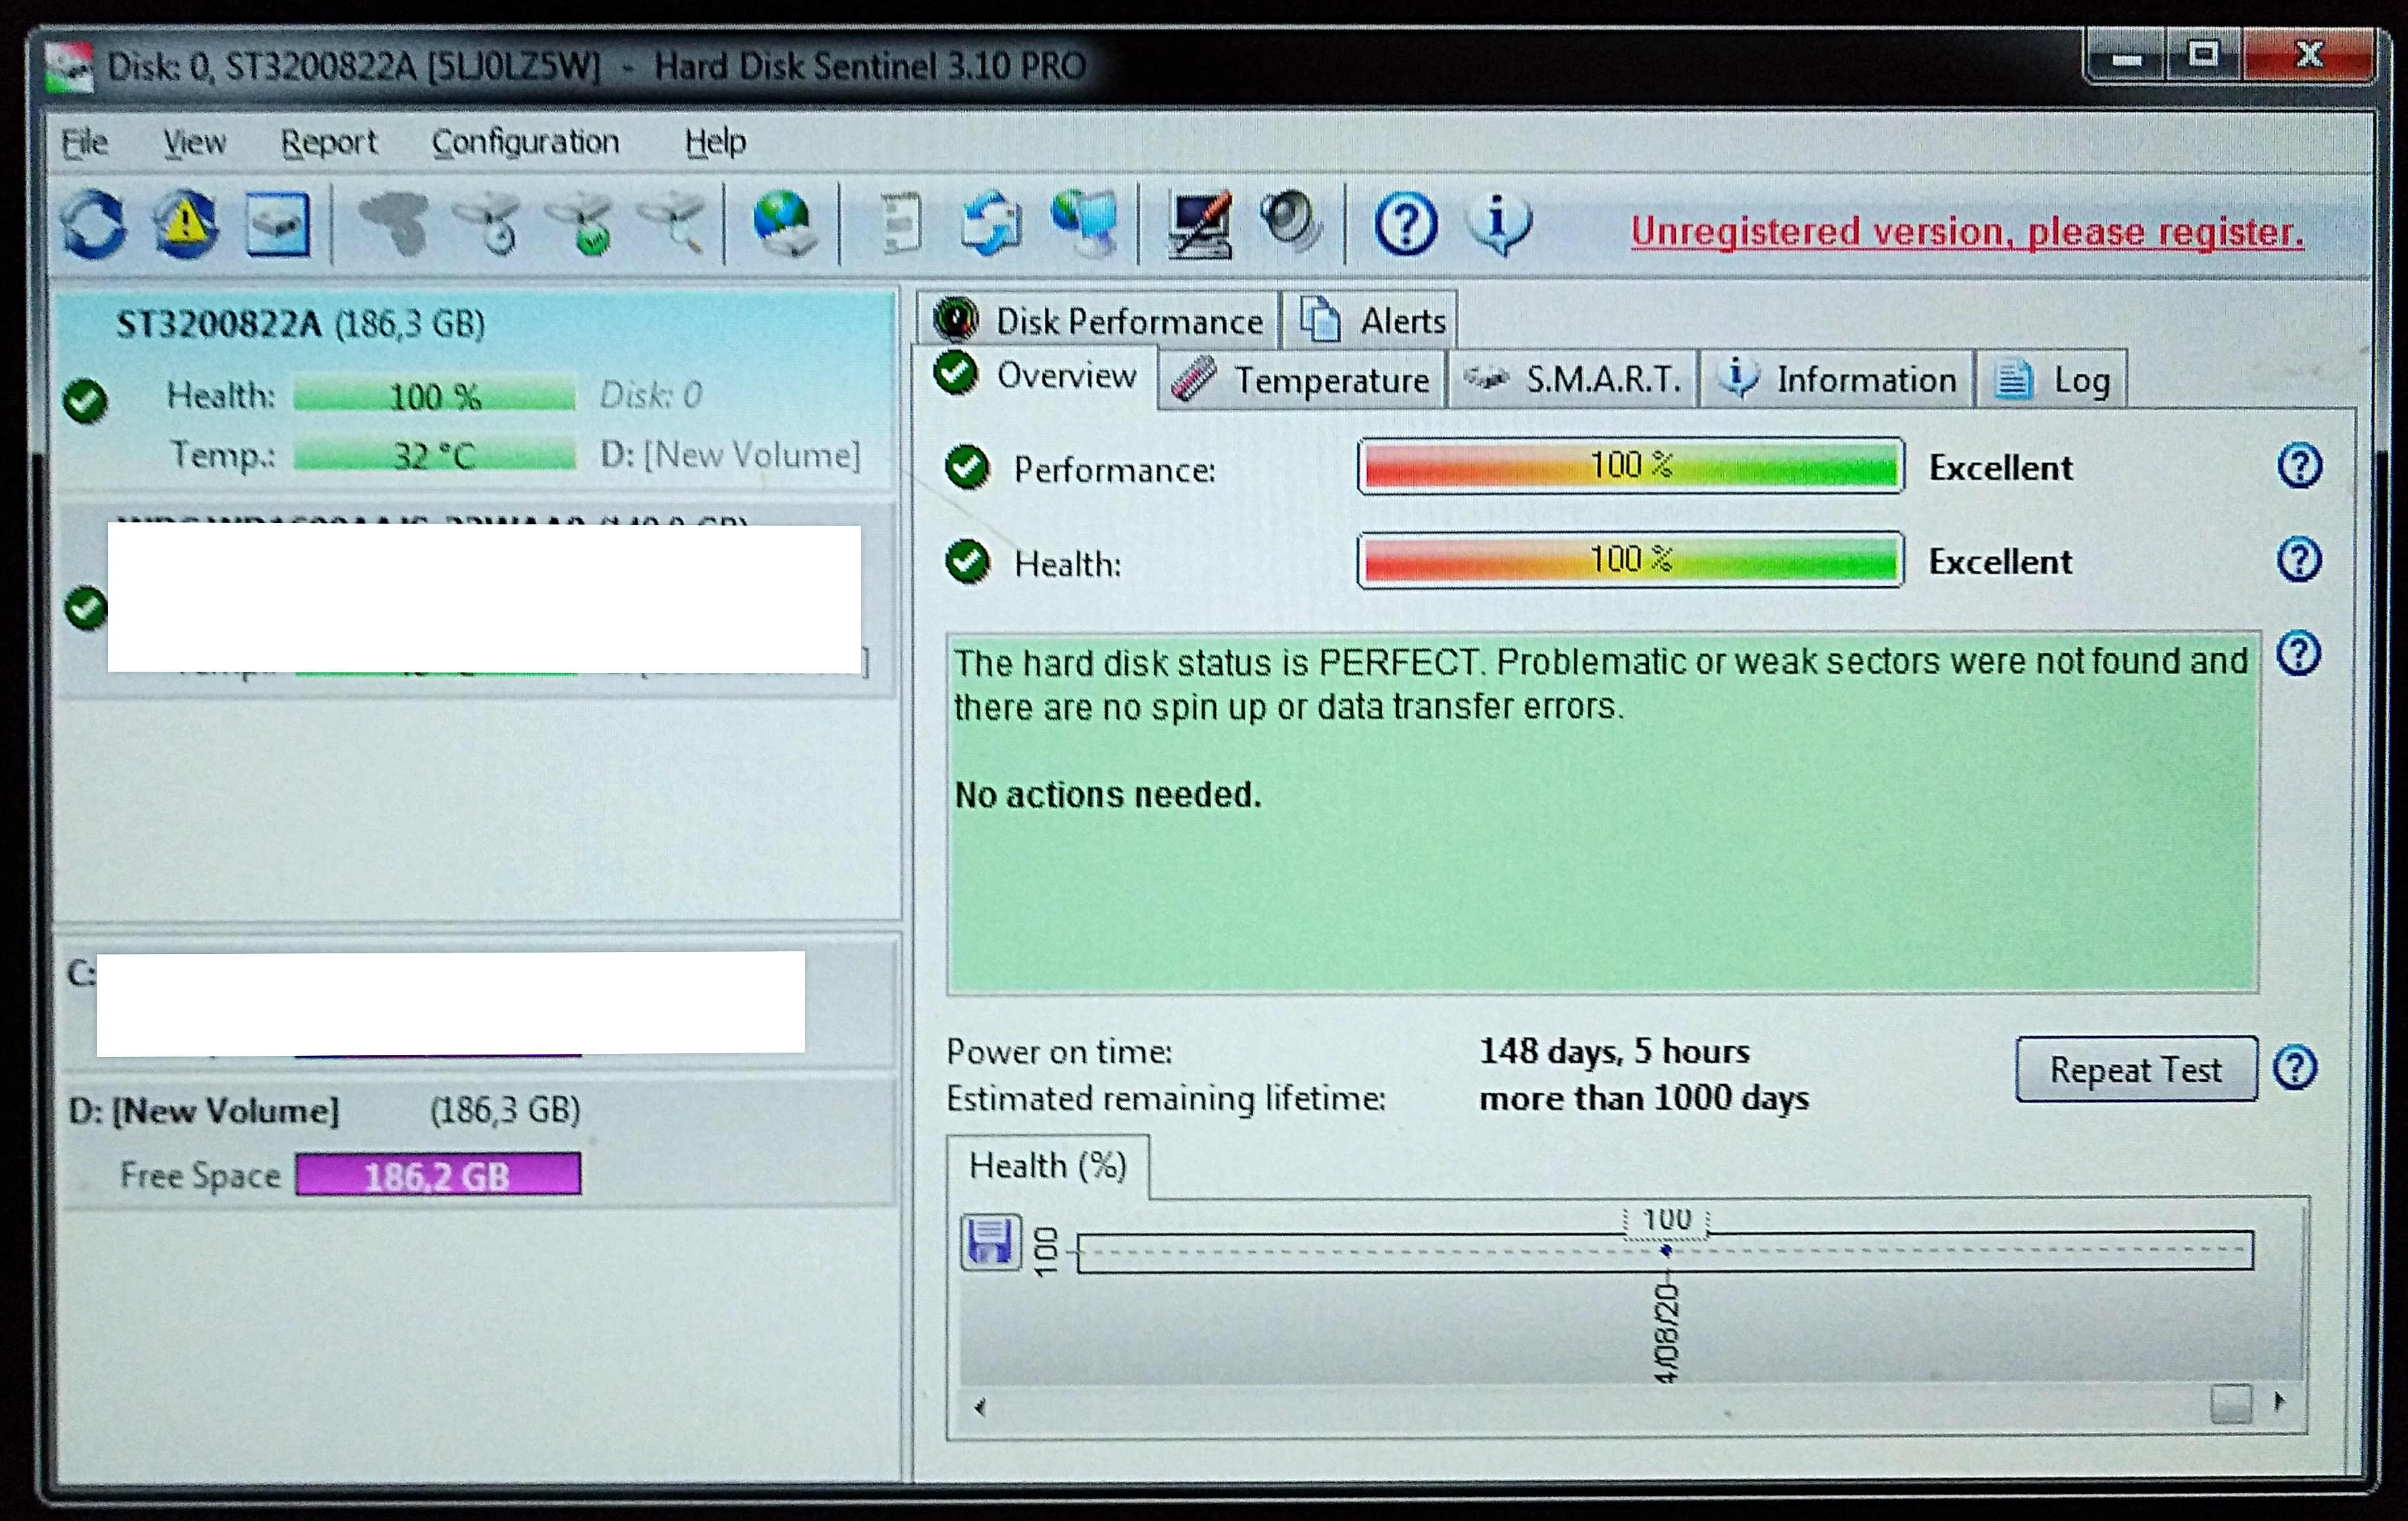This screenshot has height=1521, width=2408.
Task: Click the health graph scrollbar thumb
Action: point(2230,1404)
